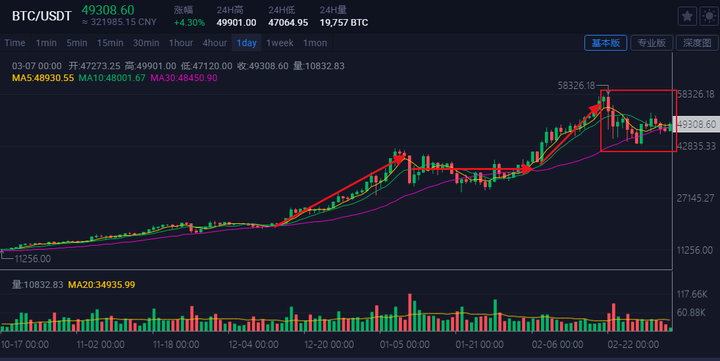Click the 24H high value 49901.00
The image size is (720, 361).
point(236,23)
